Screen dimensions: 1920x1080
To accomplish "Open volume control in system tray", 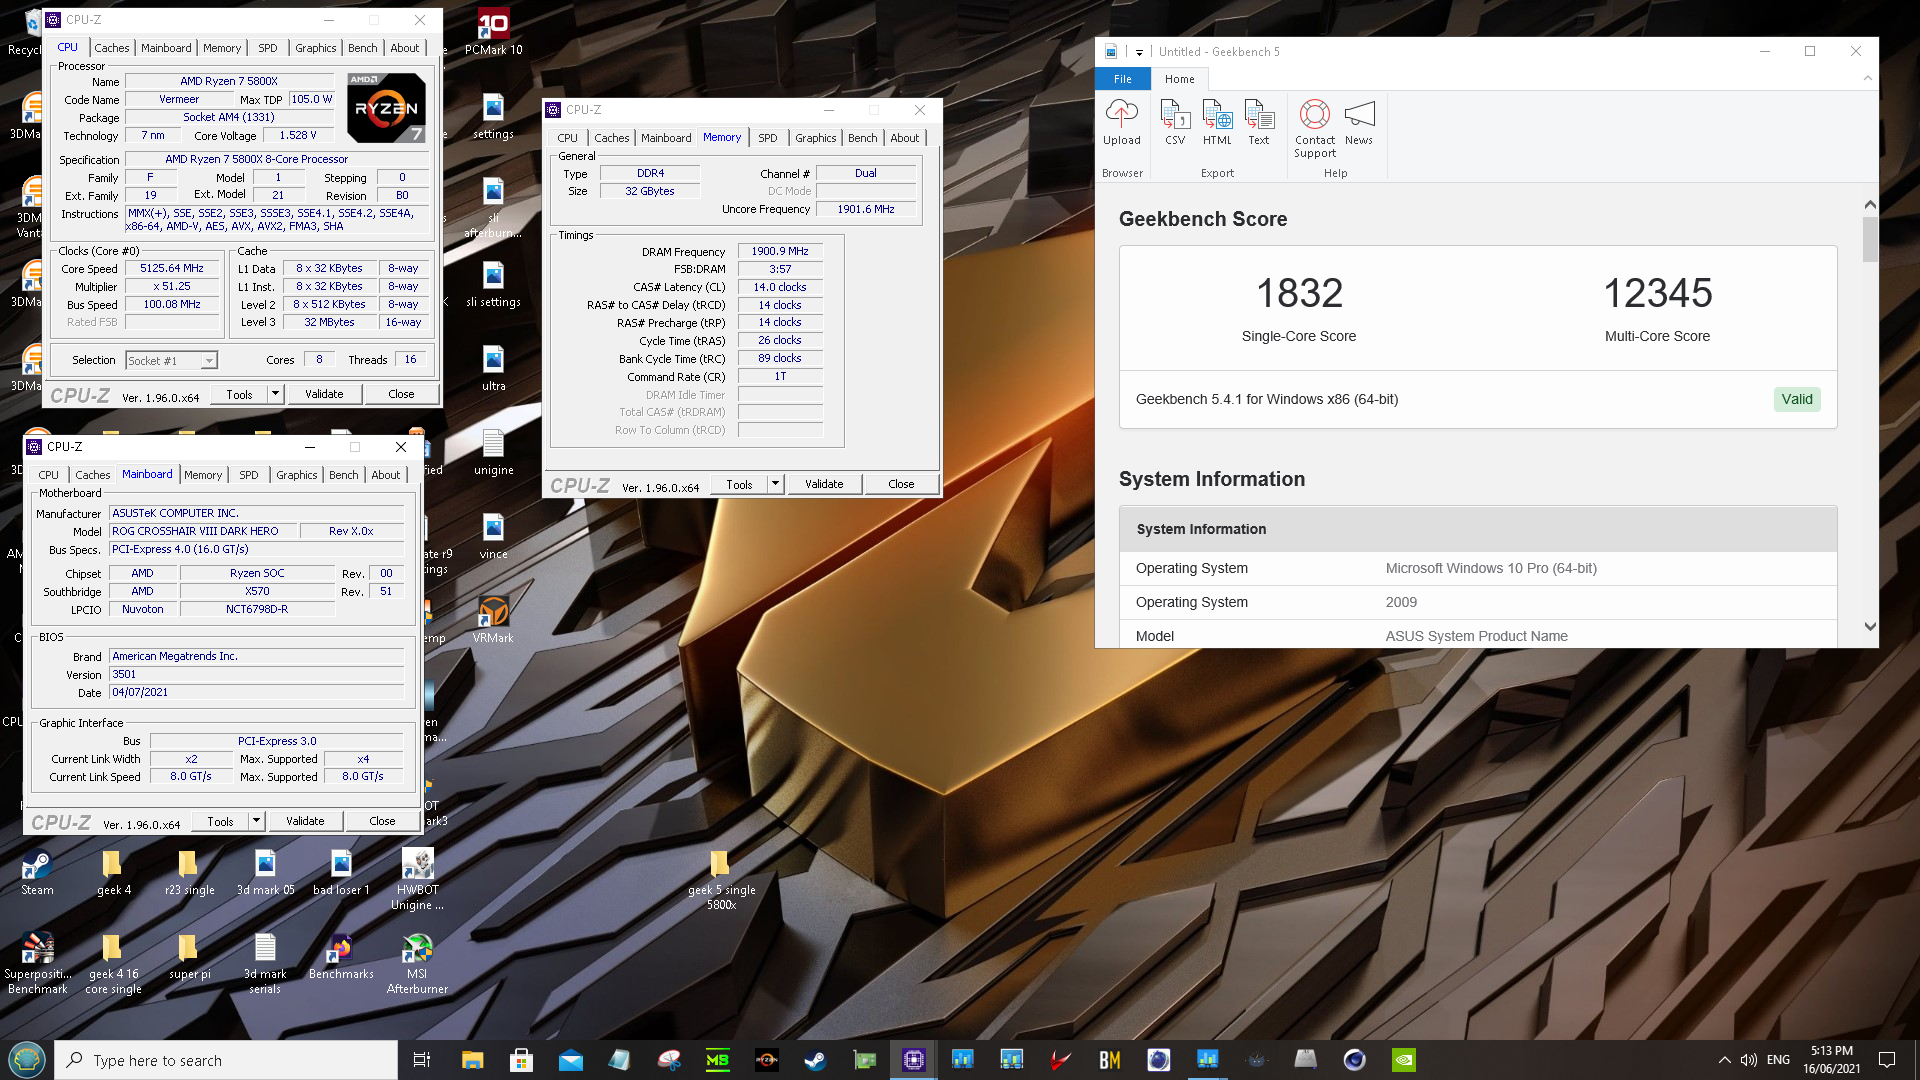I will coord(1749,1060).
